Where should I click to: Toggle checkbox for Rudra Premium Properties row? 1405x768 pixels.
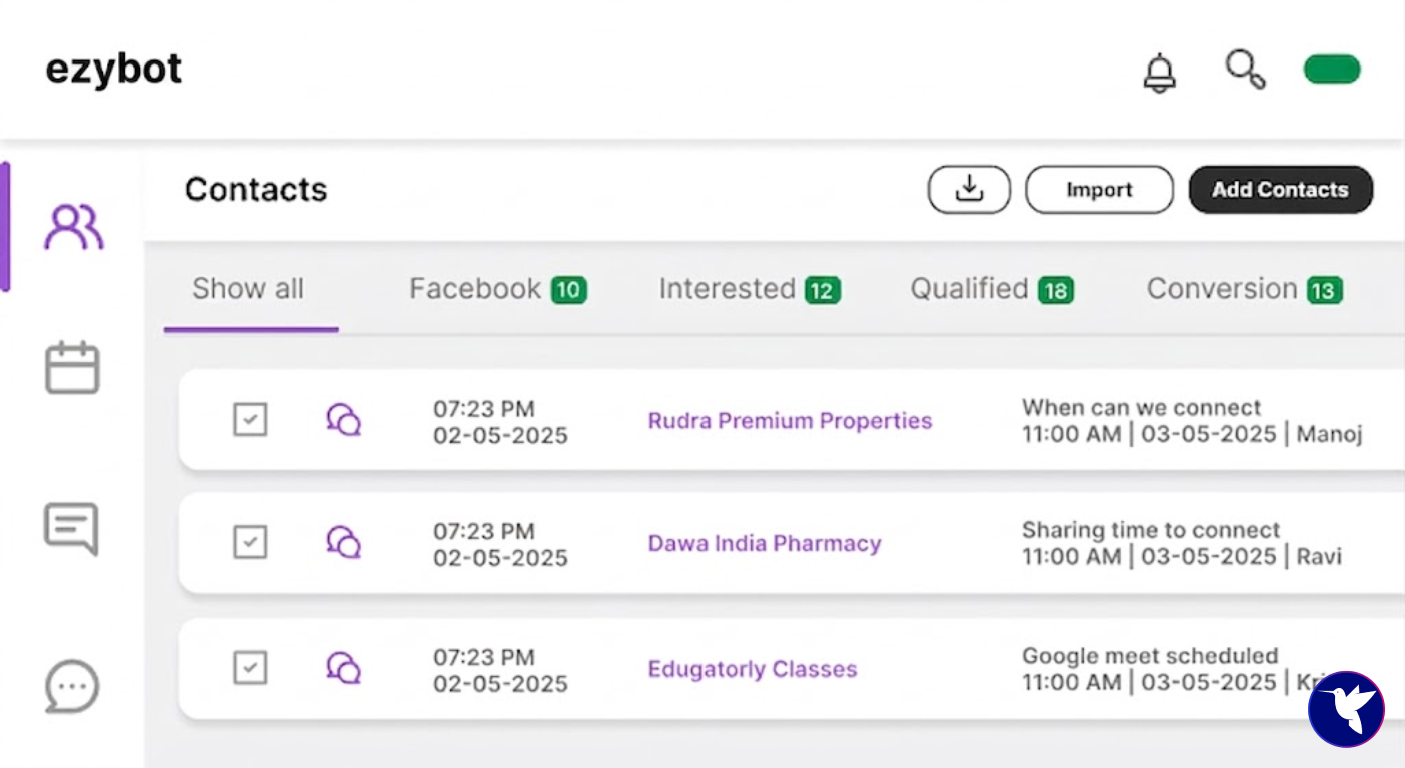tap(250, 419)
